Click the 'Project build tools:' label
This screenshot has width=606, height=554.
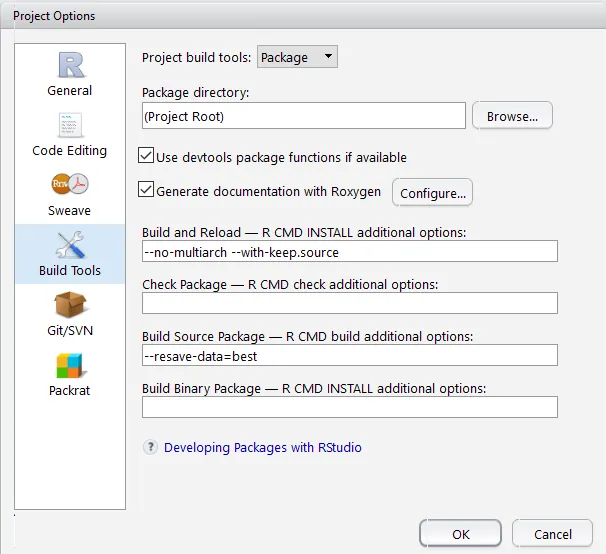point(196,57)
